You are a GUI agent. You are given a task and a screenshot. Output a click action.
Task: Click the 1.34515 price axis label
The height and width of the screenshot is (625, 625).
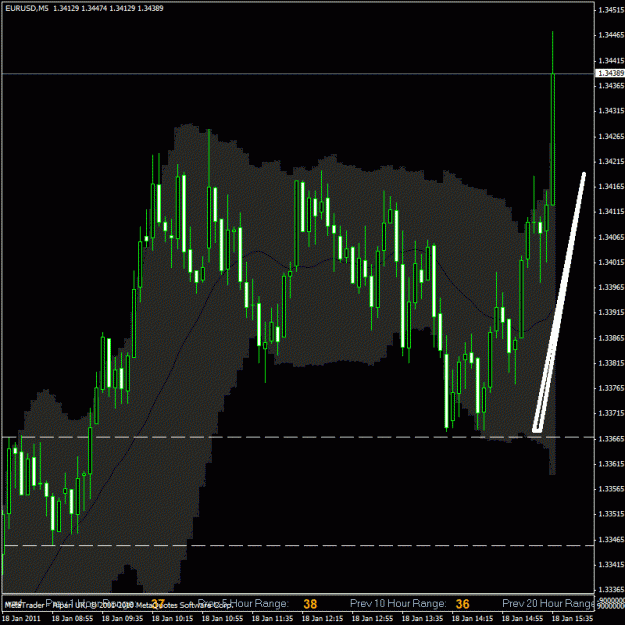tap(611, 10)
